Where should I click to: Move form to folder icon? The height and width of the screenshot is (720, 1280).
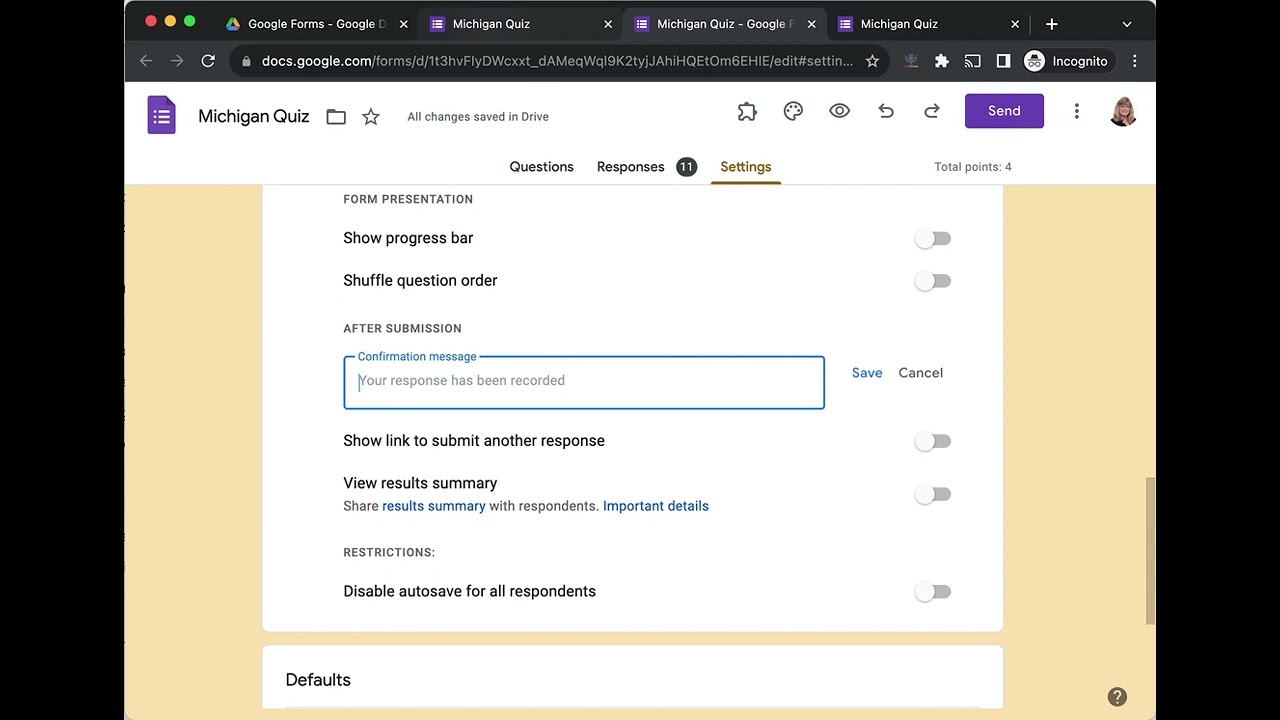pyautogui.click(x=336, y=117)
